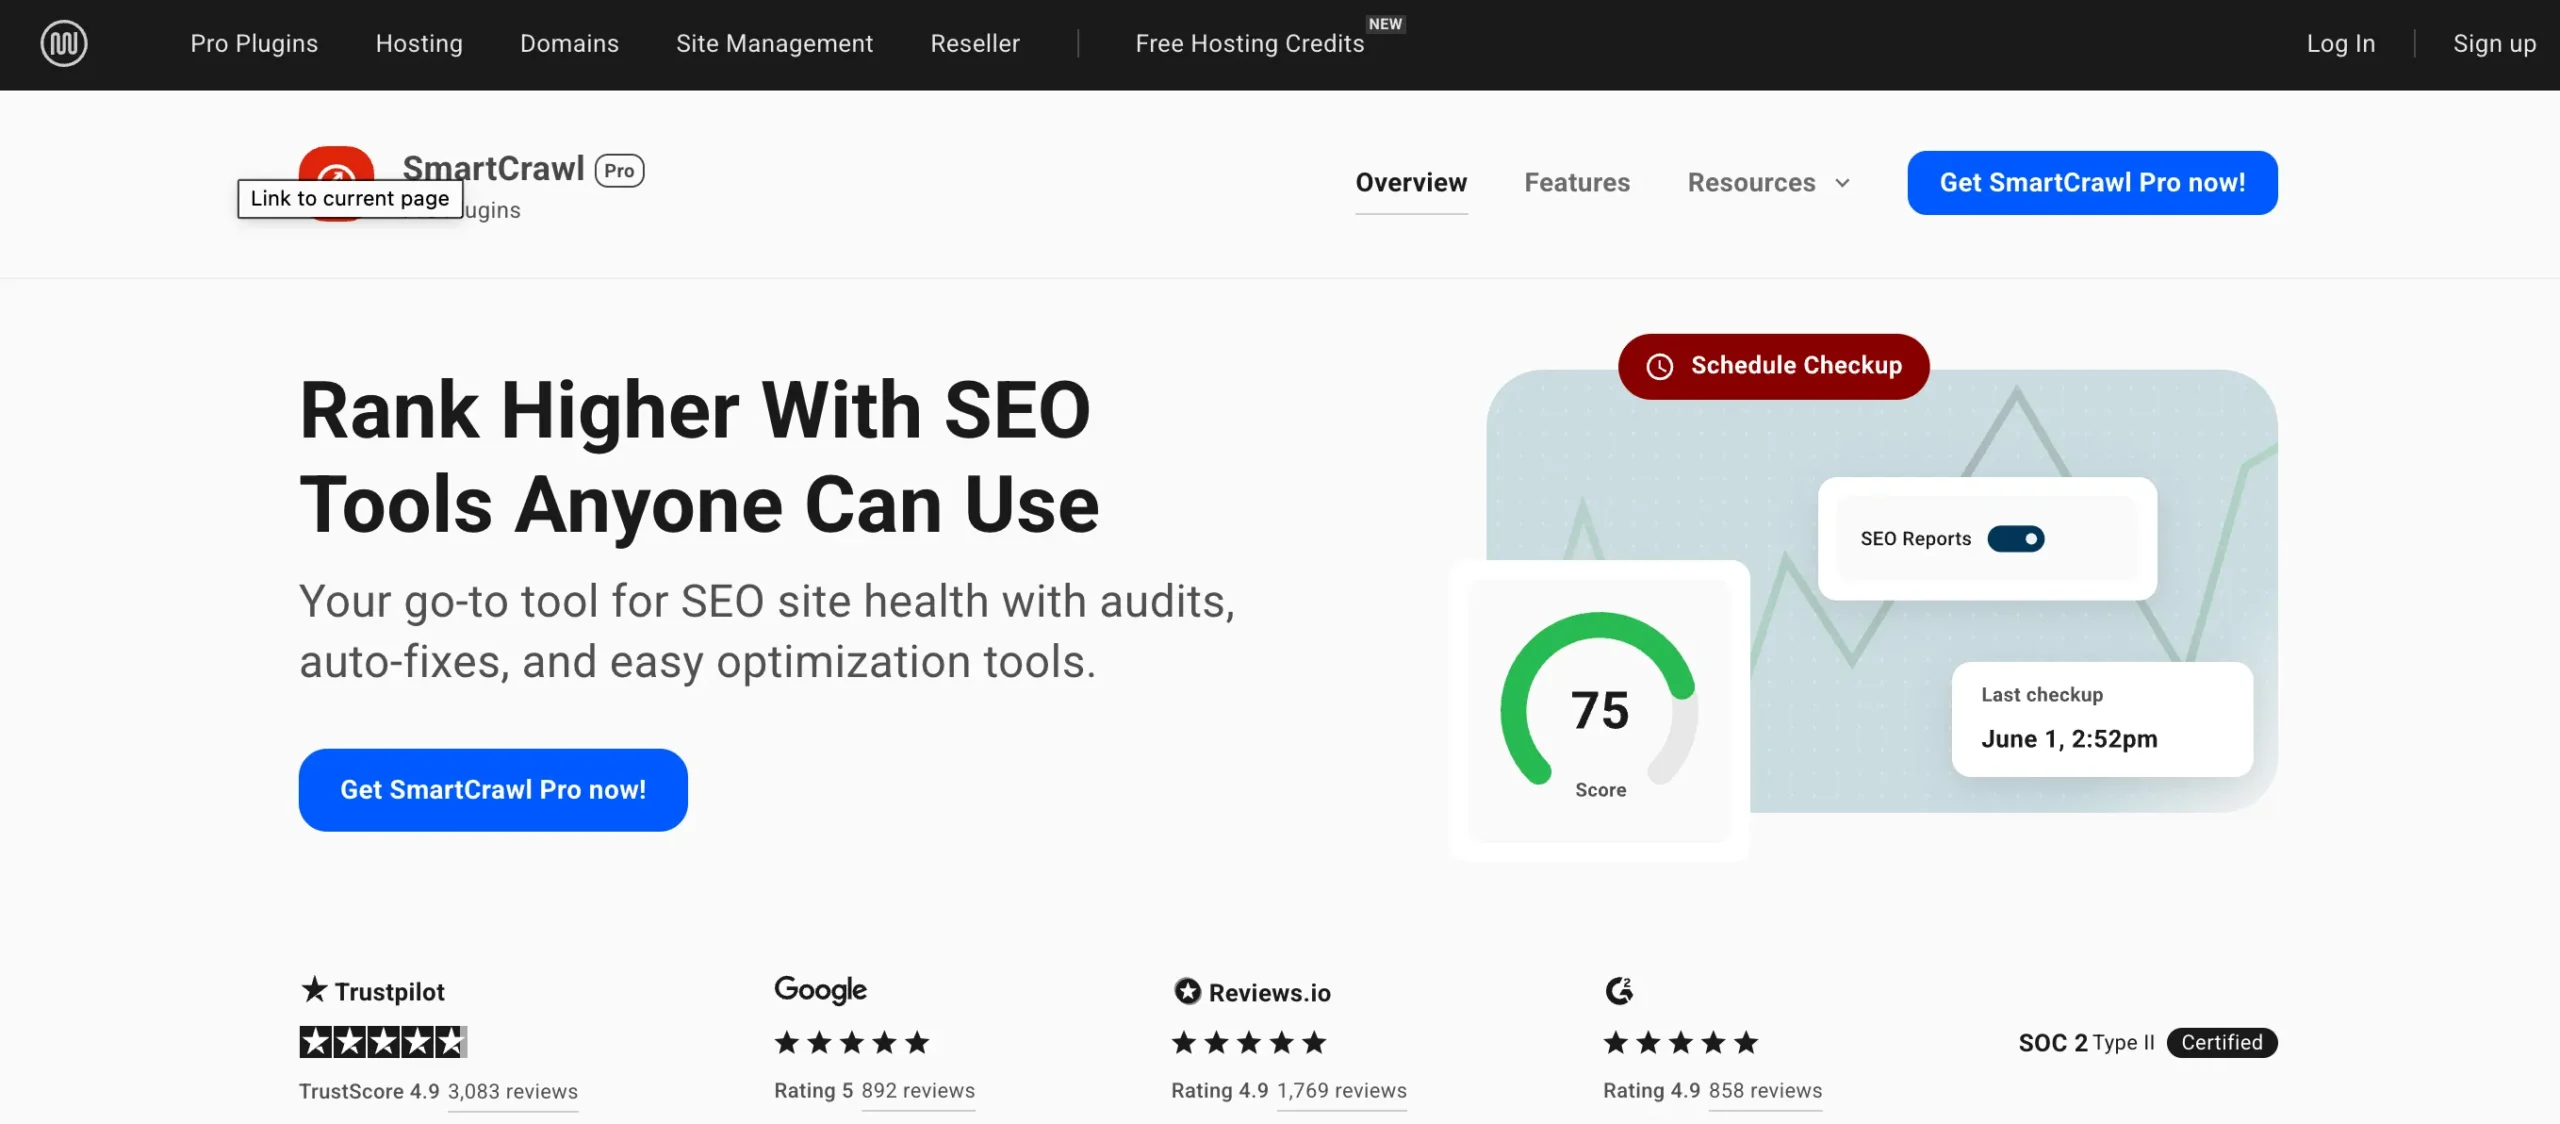Click the Google logo above its rating
2560x1124 pixels.
(819, 989)
